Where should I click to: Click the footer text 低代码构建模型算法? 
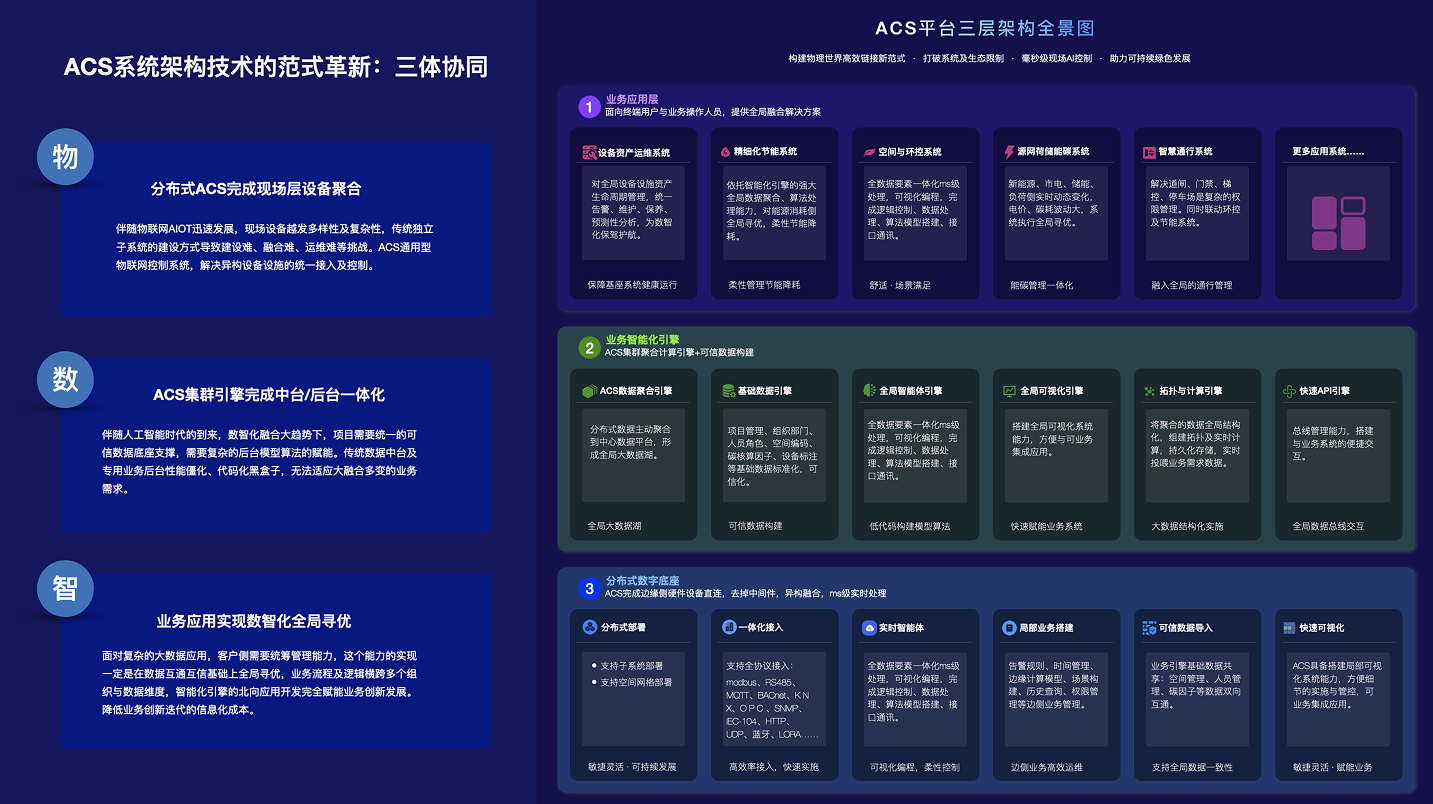coord(910,526)
